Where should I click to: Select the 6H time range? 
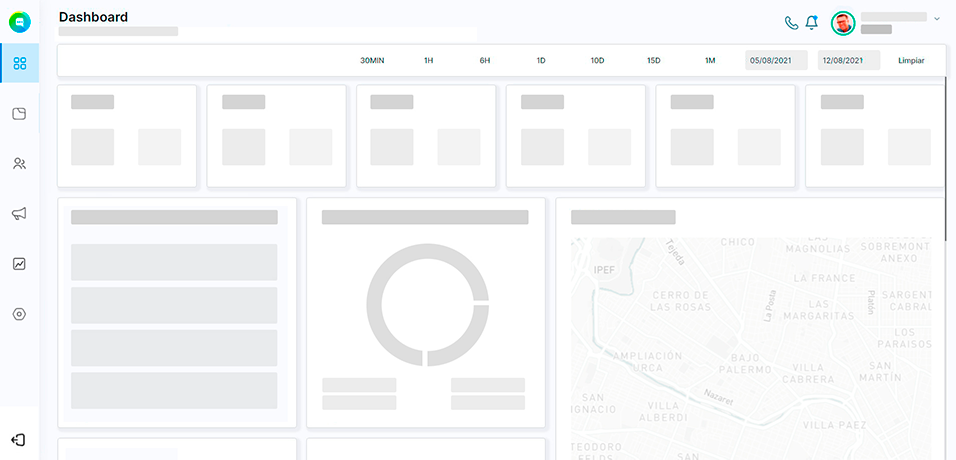pos(485,61)
